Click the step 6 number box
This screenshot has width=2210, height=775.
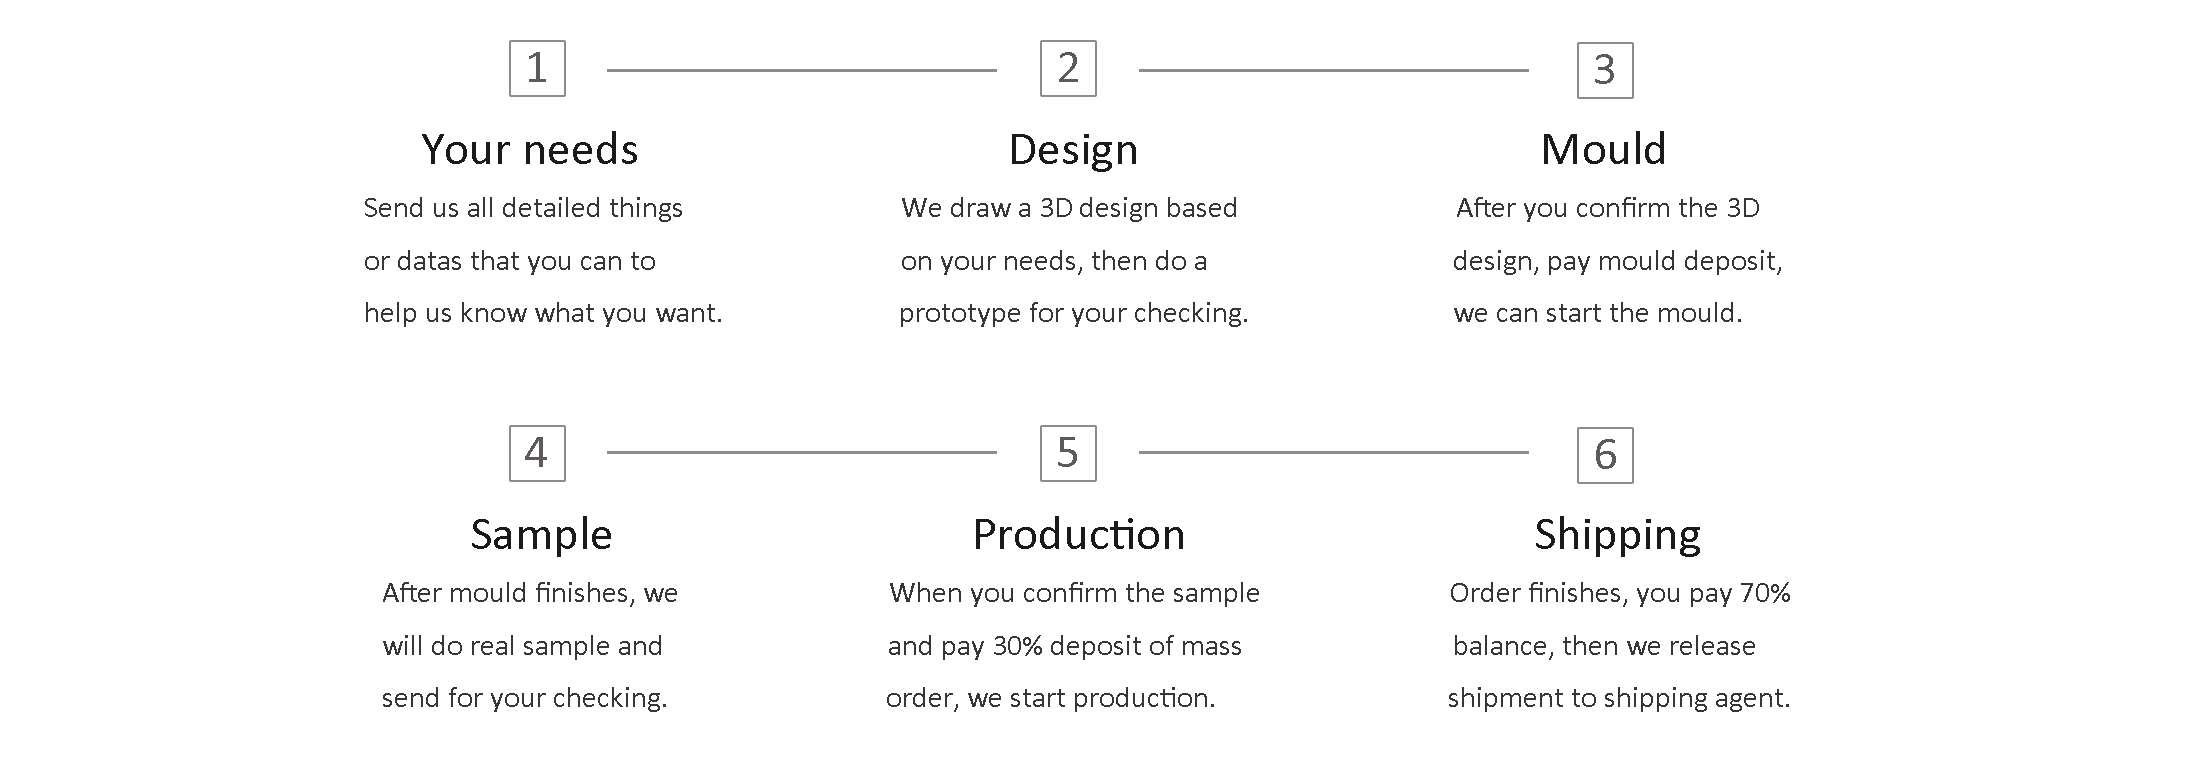pyautogui.click(x=1605, y=456)
